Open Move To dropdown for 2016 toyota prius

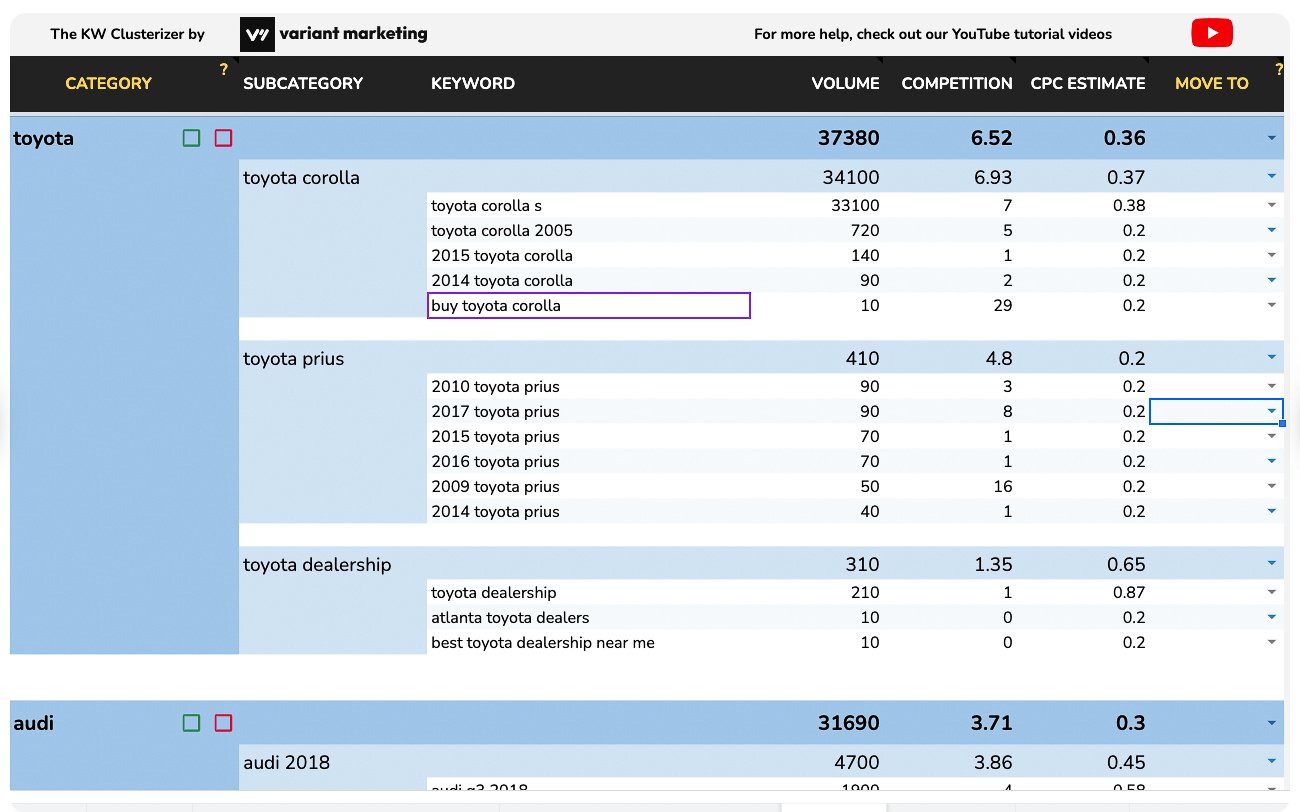click(x=1271, y=461)
